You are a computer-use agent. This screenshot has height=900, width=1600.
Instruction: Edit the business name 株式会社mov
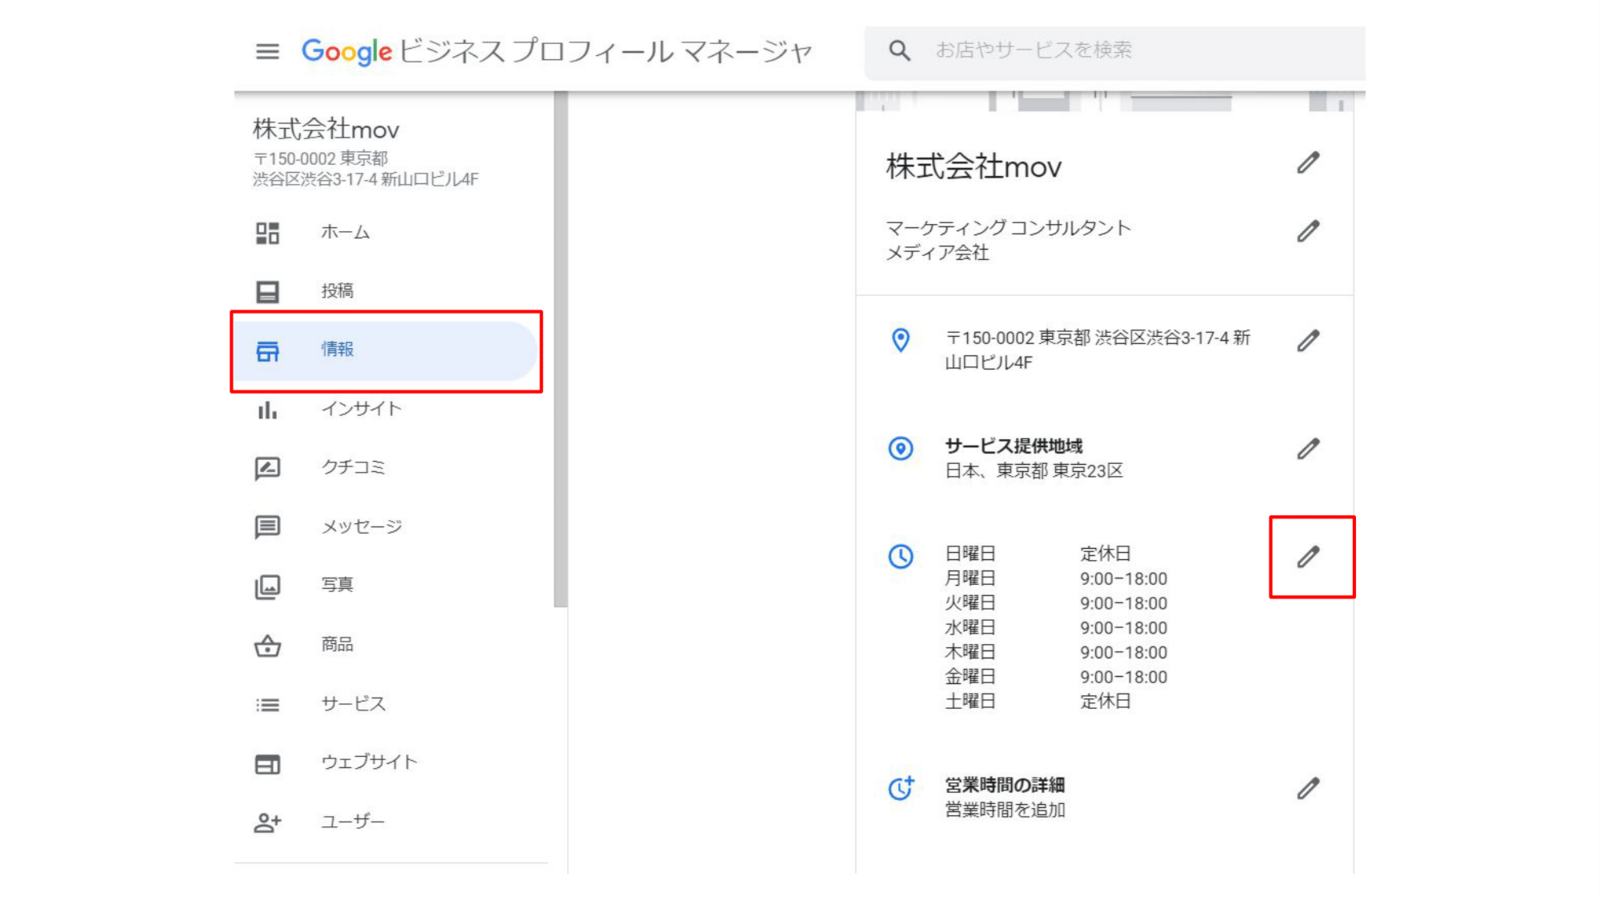[x=1308, y=163]
